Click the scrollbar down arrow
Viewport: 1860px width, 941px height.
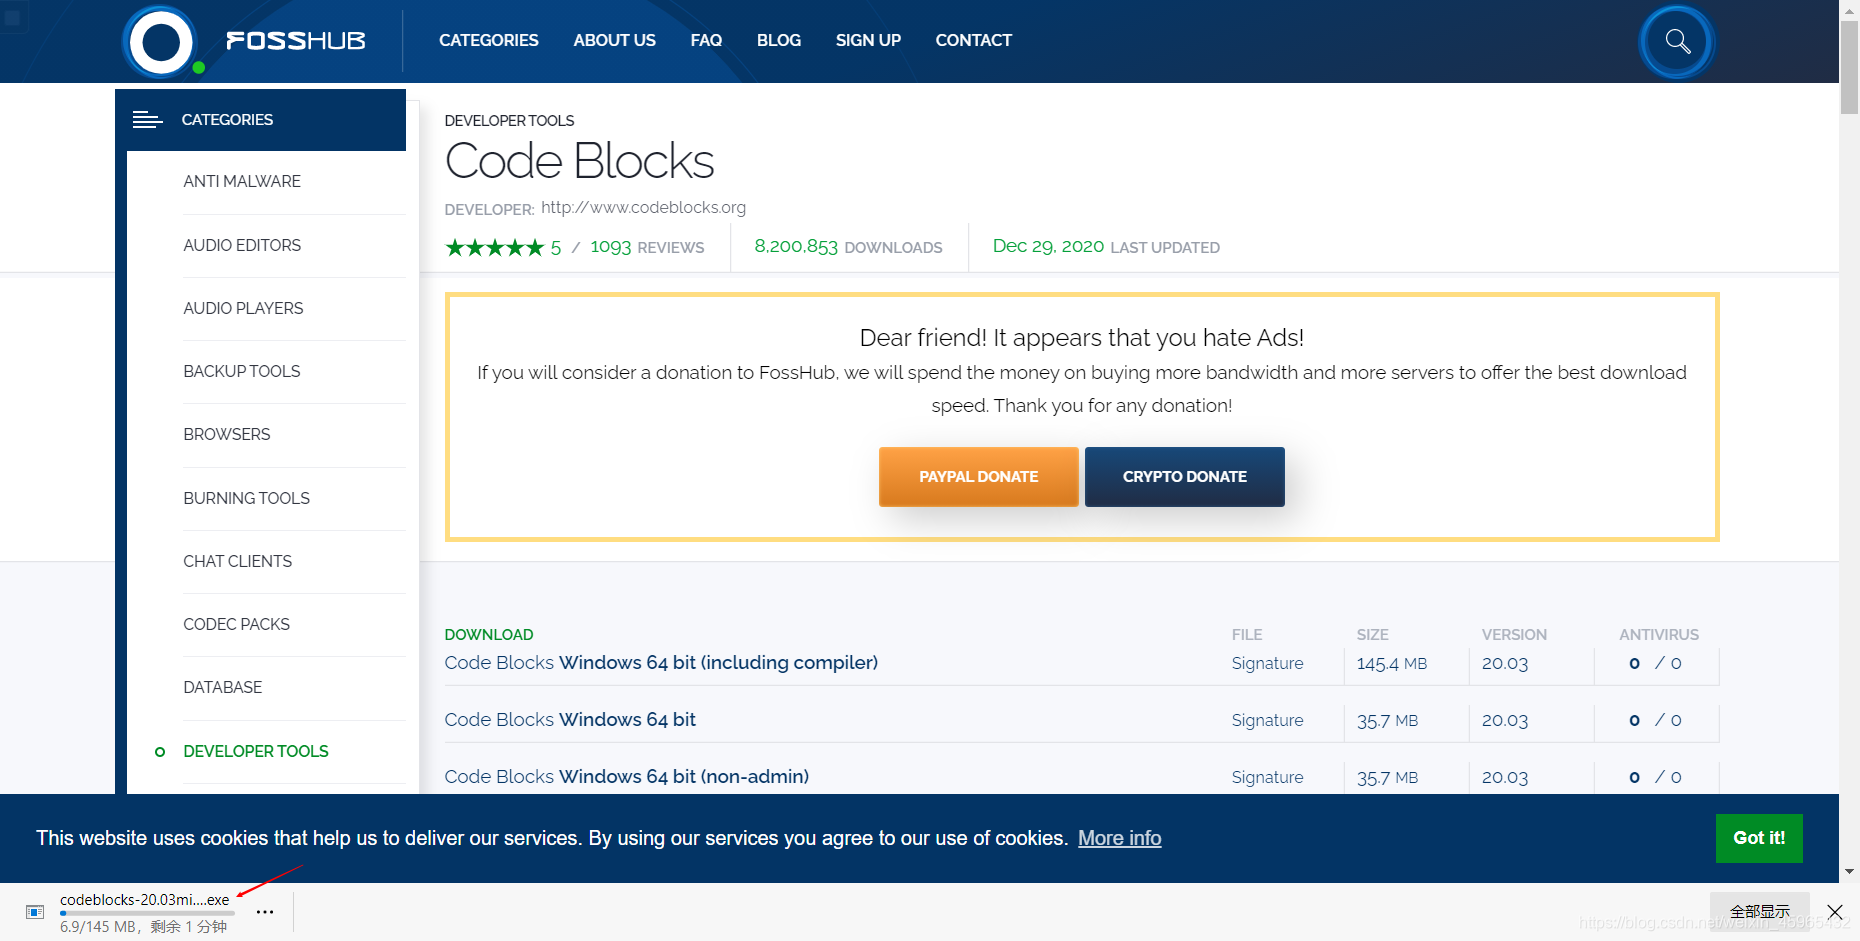[1849, 872]
